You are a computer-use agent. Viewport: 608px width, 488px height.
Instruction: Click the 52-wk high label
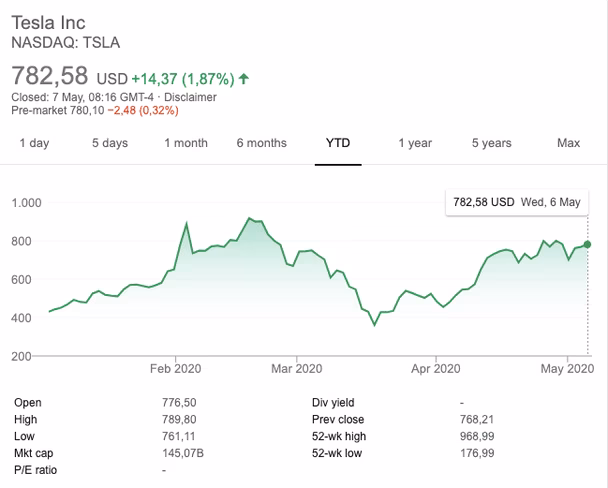click(339, 436)
